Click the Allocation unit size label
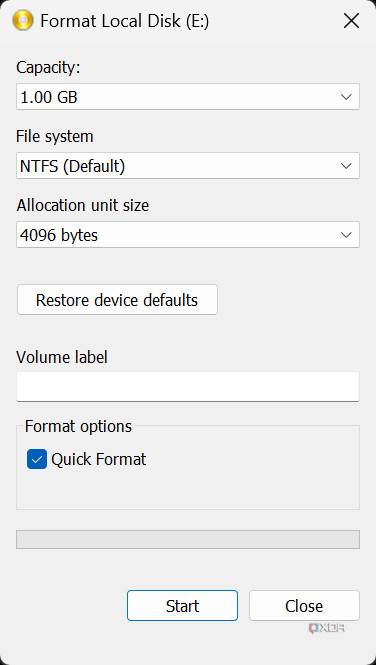 (83, 205)
